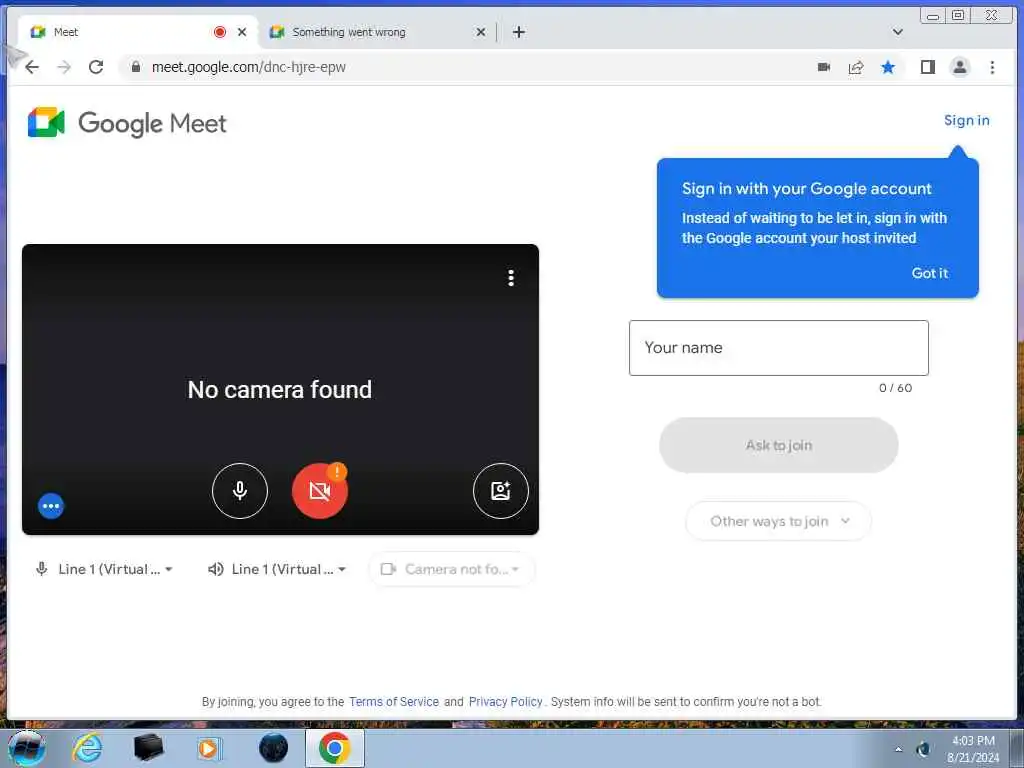Open the dark sphere taskbar app
The height and width of the screenshot is (768, 1024).
point(273,748)
